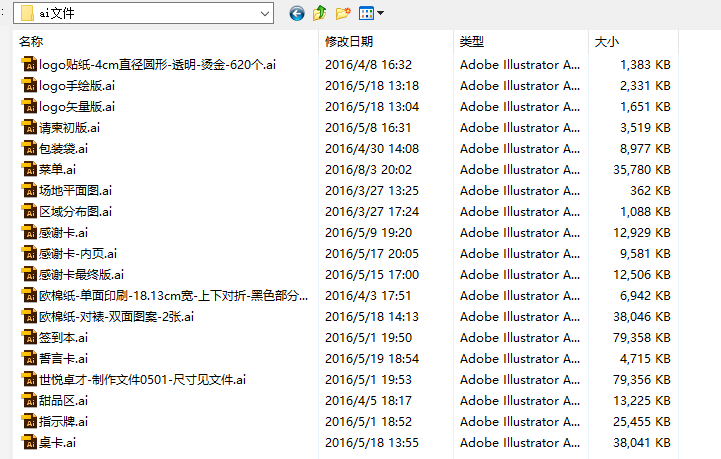Image resolution: width=721 pixels, height=459 pixels.
Task: Select file name 甜品区.ai
Action: 63,401
